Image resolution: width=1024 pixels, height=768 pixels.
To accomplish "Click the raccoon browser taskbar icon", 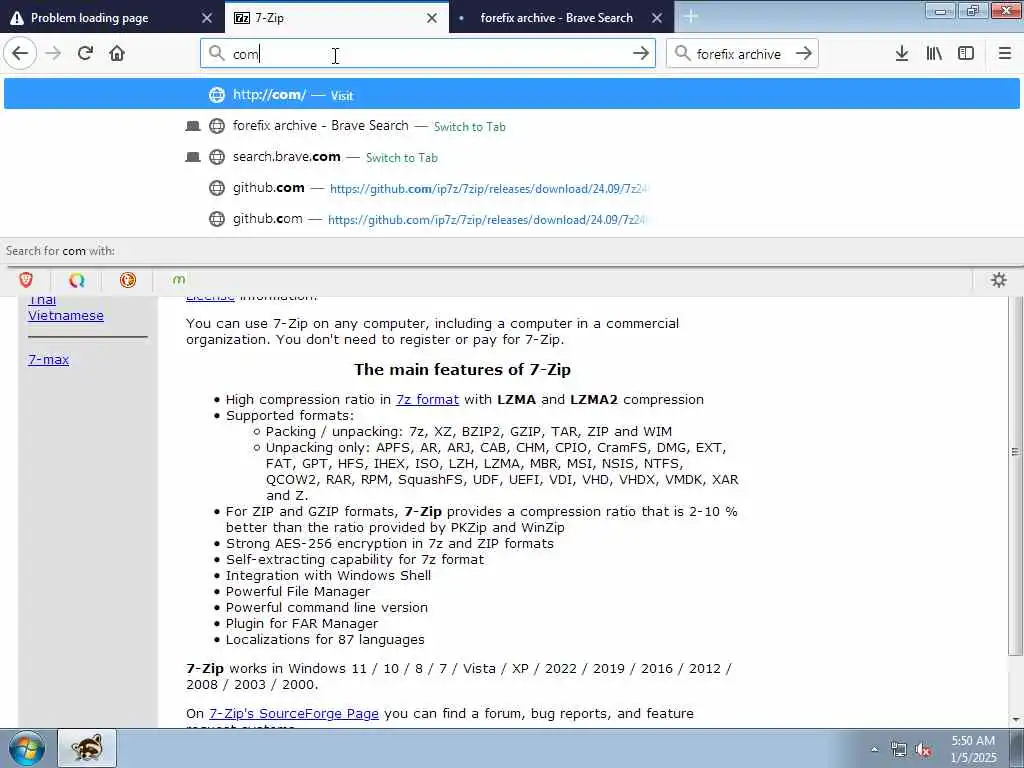I will (x=87, y=748).
